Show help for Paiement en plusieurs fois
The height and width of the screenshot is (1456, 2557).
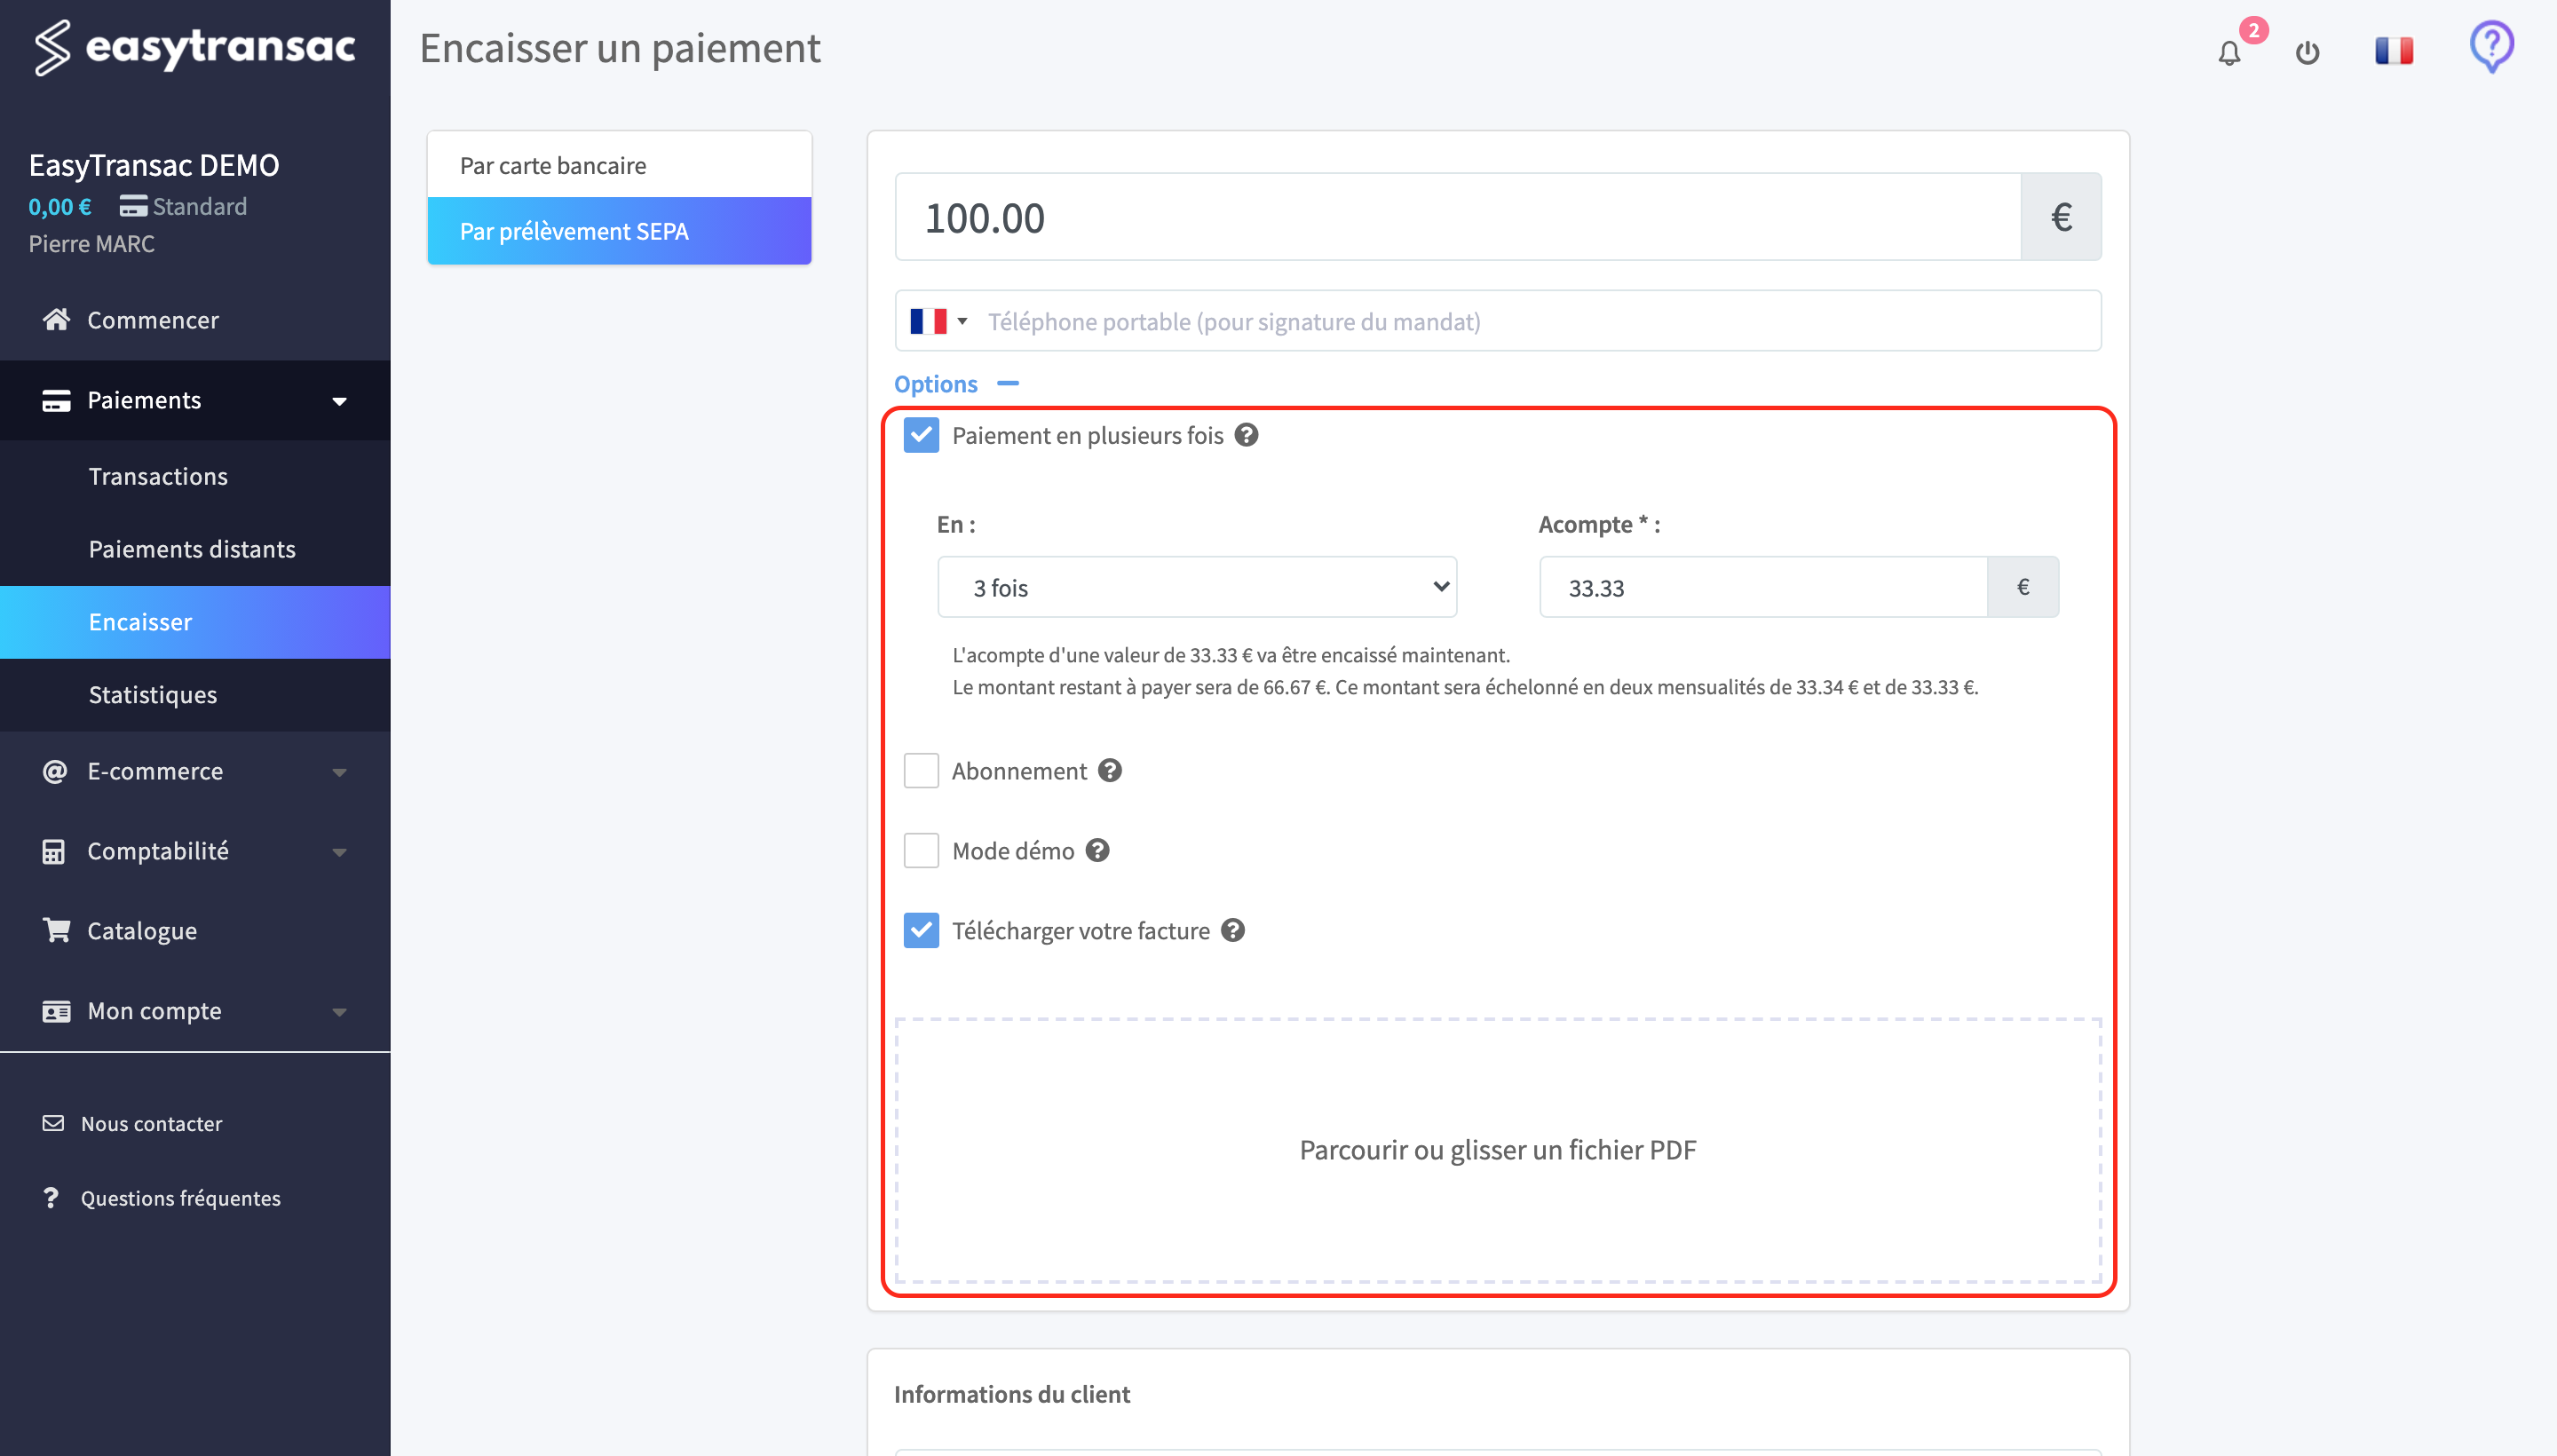point(1245,435)
